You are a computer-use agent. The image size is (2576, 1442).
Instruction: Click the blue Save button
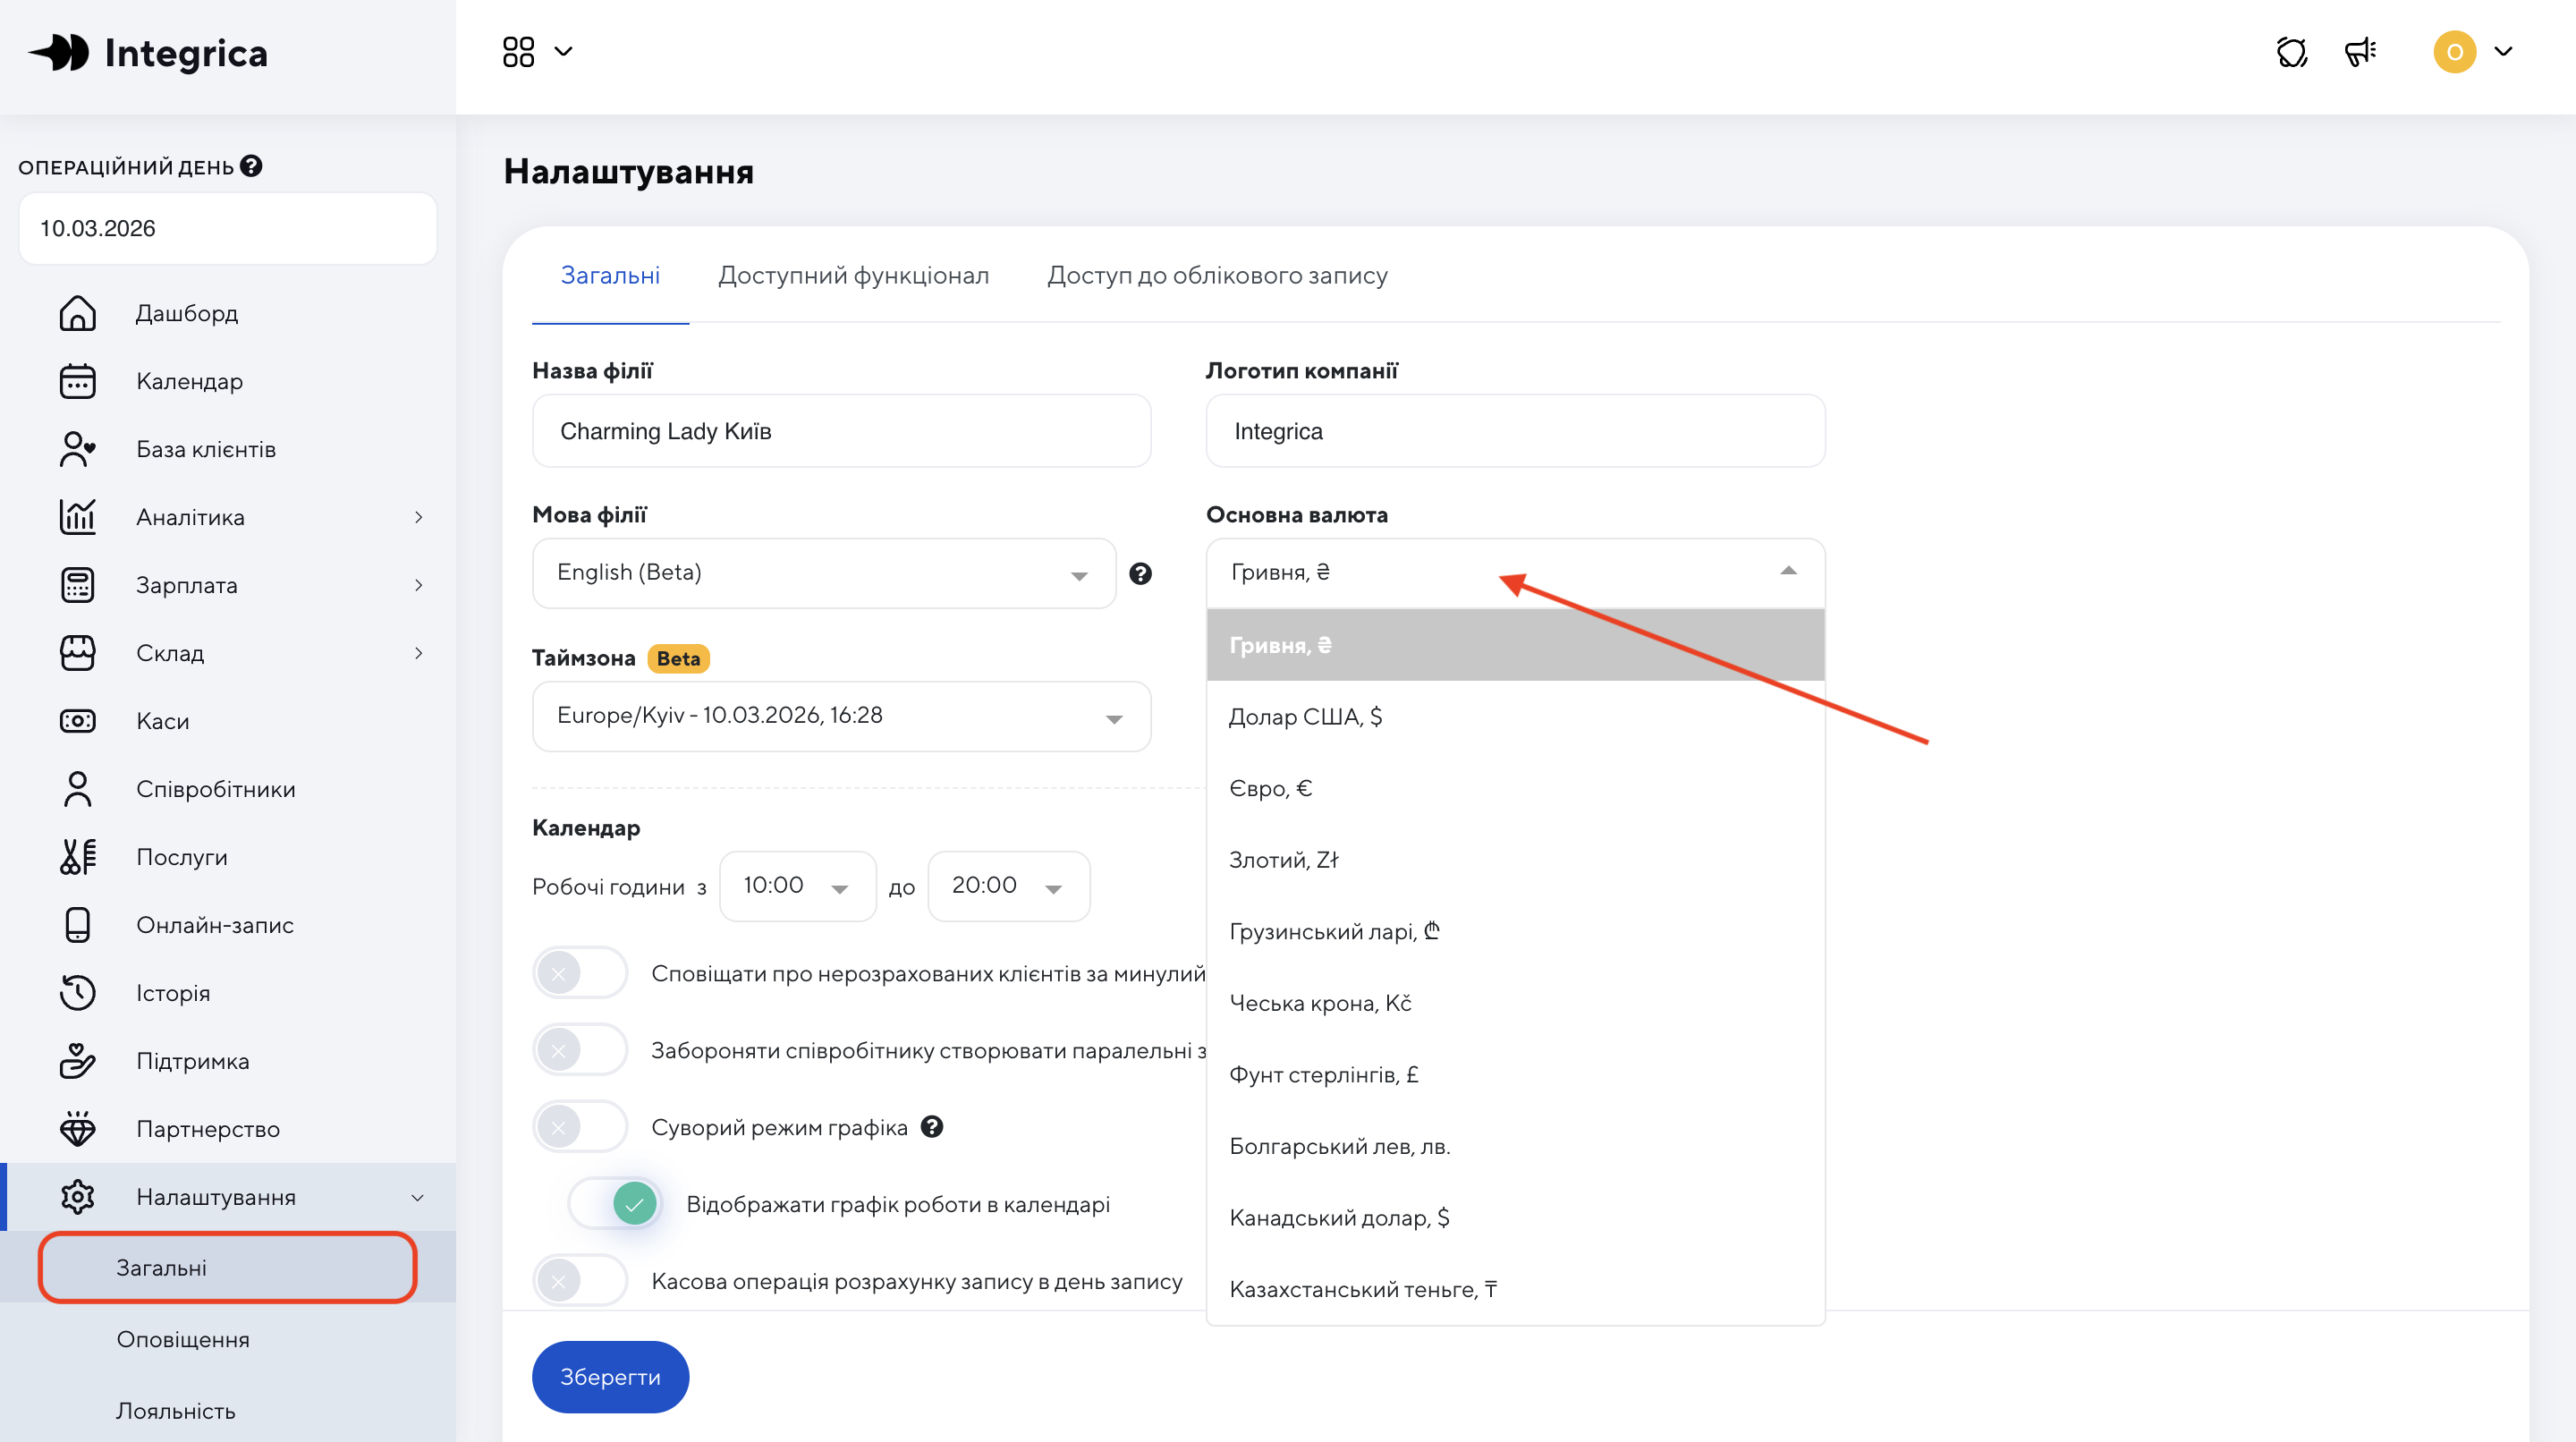coord(610,1377)
